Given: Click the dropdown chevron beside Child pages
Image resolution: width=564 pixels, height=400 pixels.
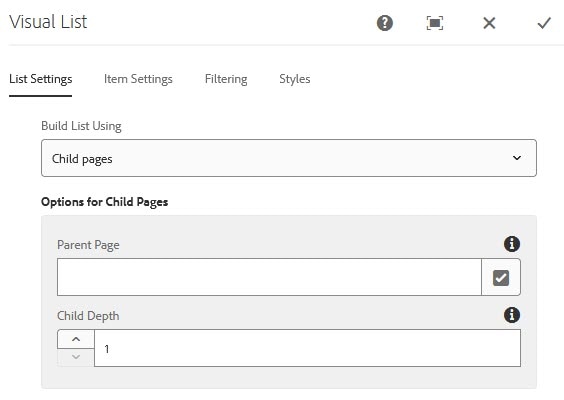Looking at the screenshot, I should pyautogui.click(x=517, y=158).
